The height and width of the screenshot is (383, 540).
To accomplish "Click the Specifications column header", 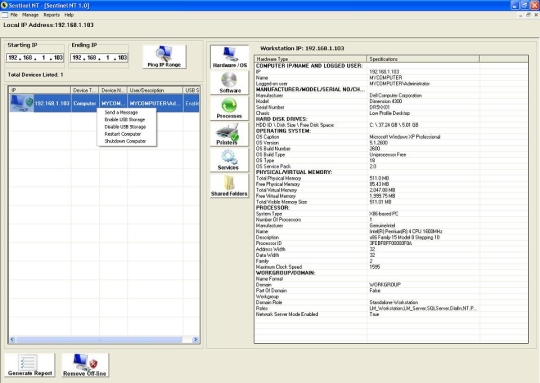I will tap(423, 59).
